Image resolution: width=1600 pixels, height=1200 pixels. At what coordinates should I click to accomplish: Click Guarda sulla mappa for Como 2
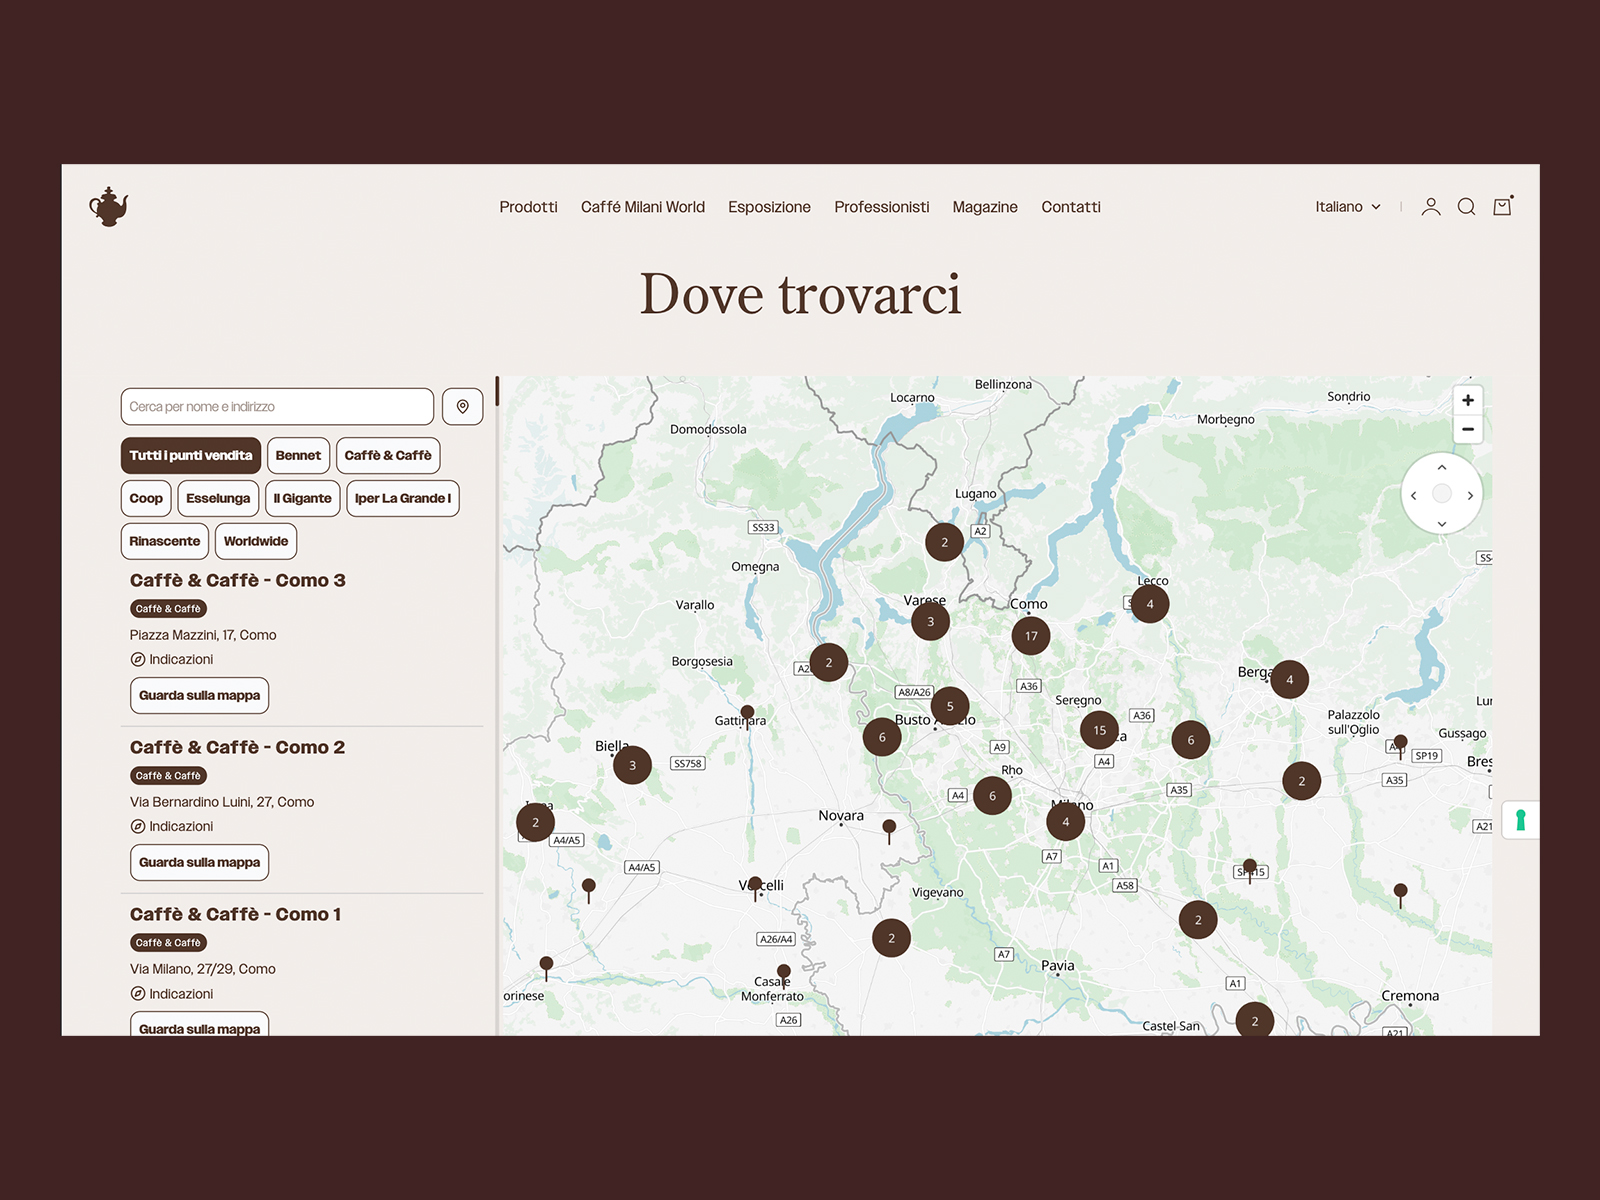[x=199, y=862]
